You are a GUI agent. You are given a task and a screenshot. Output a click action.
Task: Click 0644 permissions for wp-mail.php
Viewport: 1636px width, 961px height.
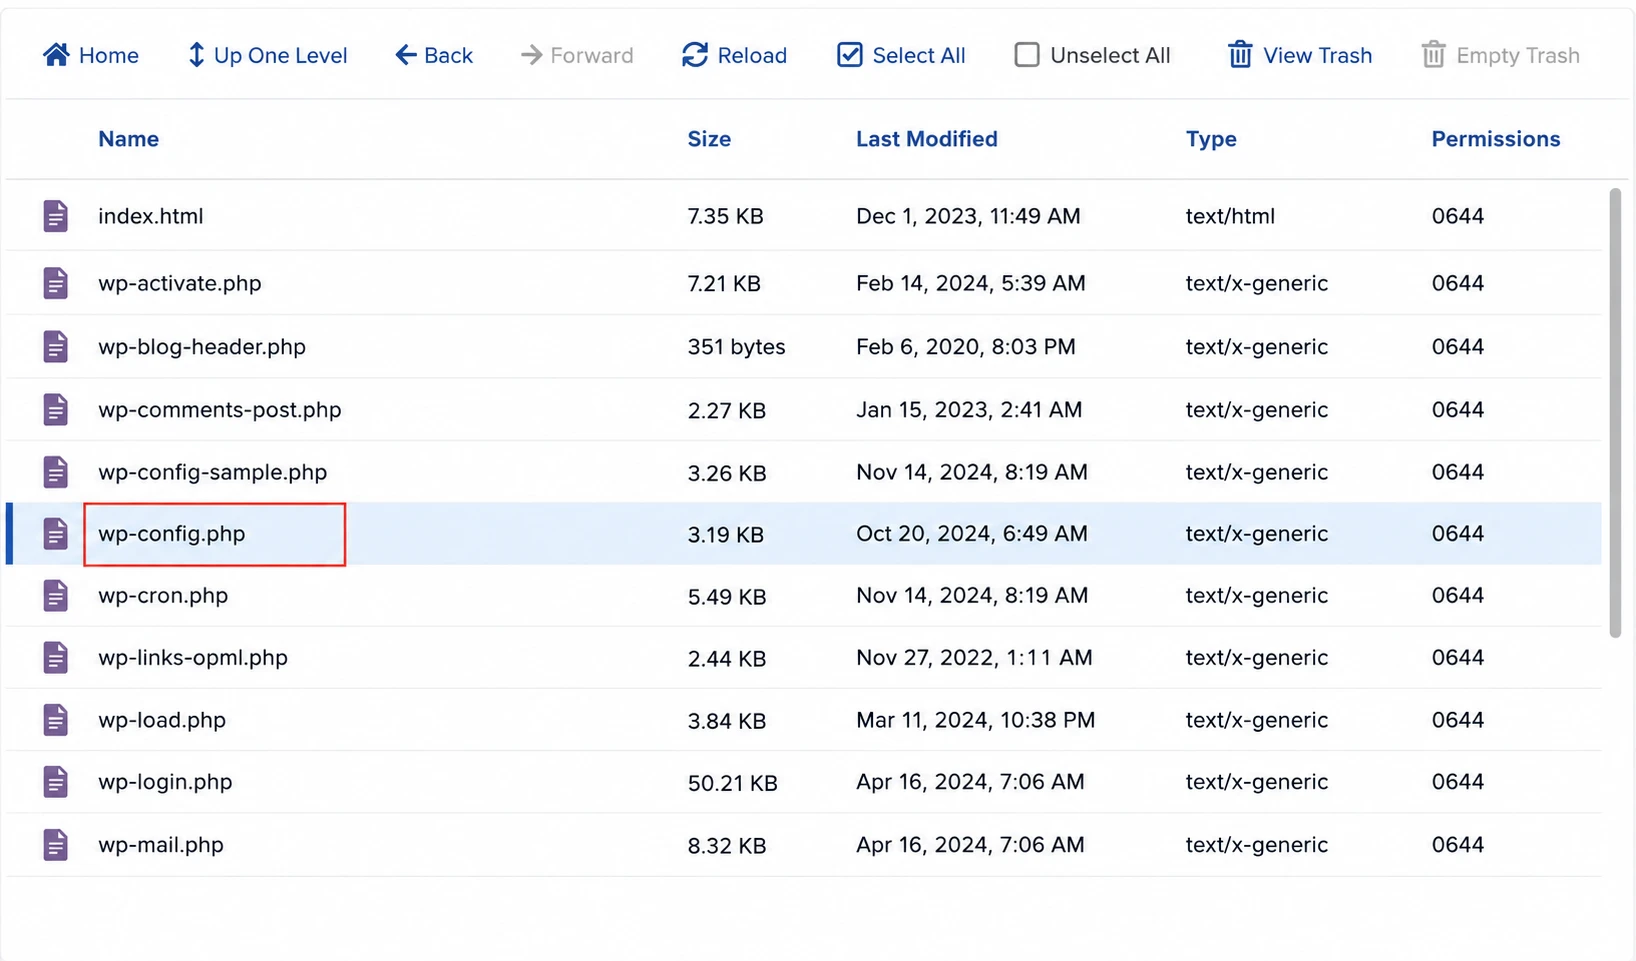[x=1458, y=845]
